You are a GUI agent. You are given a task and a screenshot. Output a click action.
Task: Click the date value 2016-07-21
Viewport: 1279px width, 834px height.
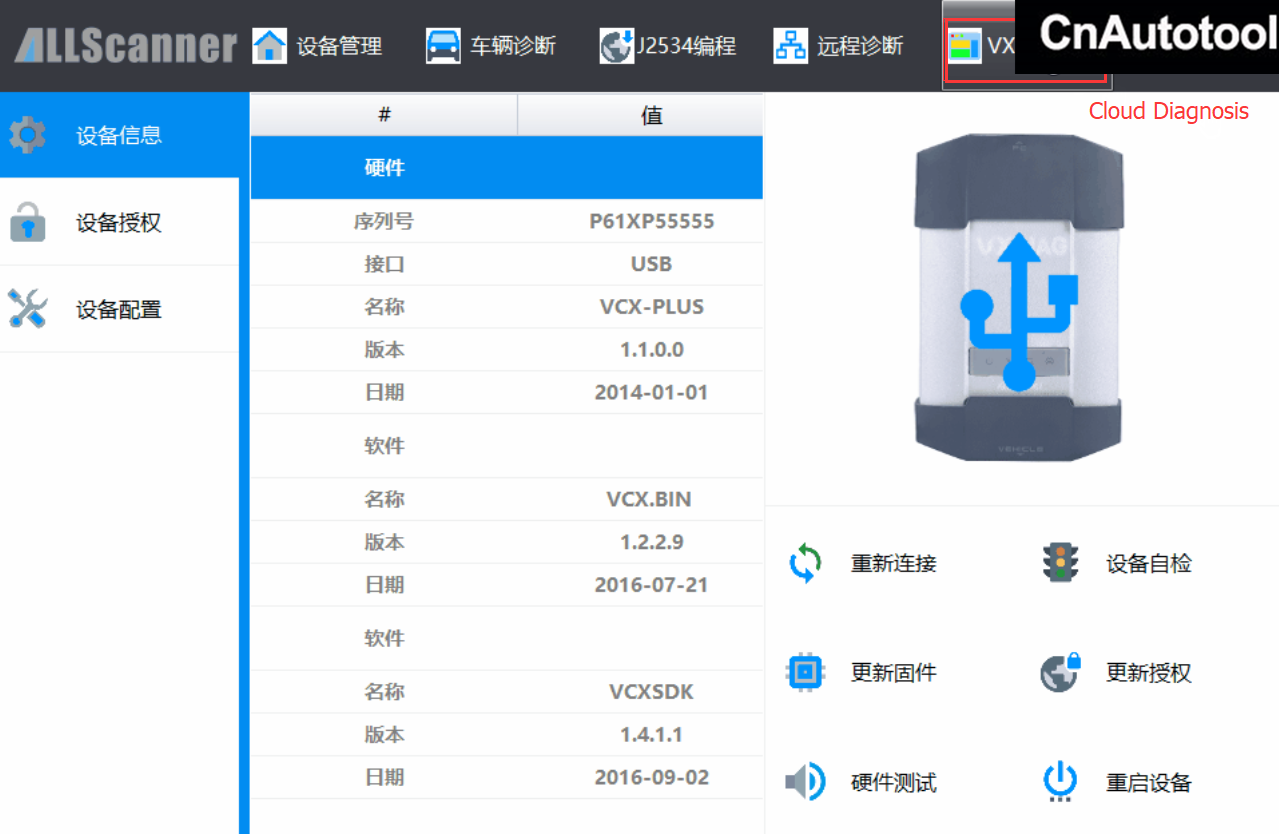click(652, 584)
